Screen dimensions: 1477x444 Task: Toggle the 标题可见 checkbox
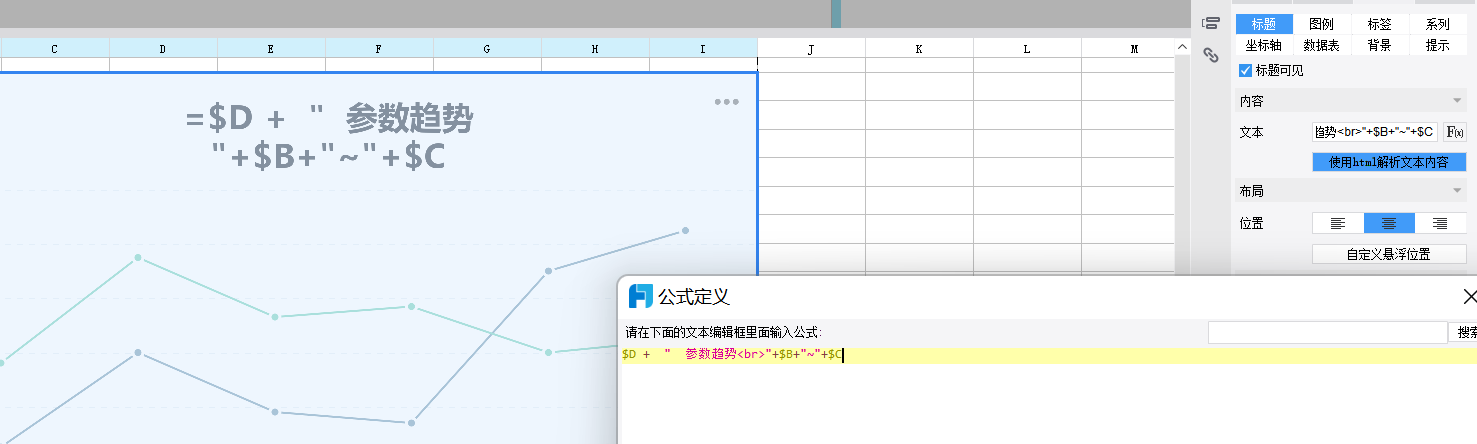(1245, 71)
